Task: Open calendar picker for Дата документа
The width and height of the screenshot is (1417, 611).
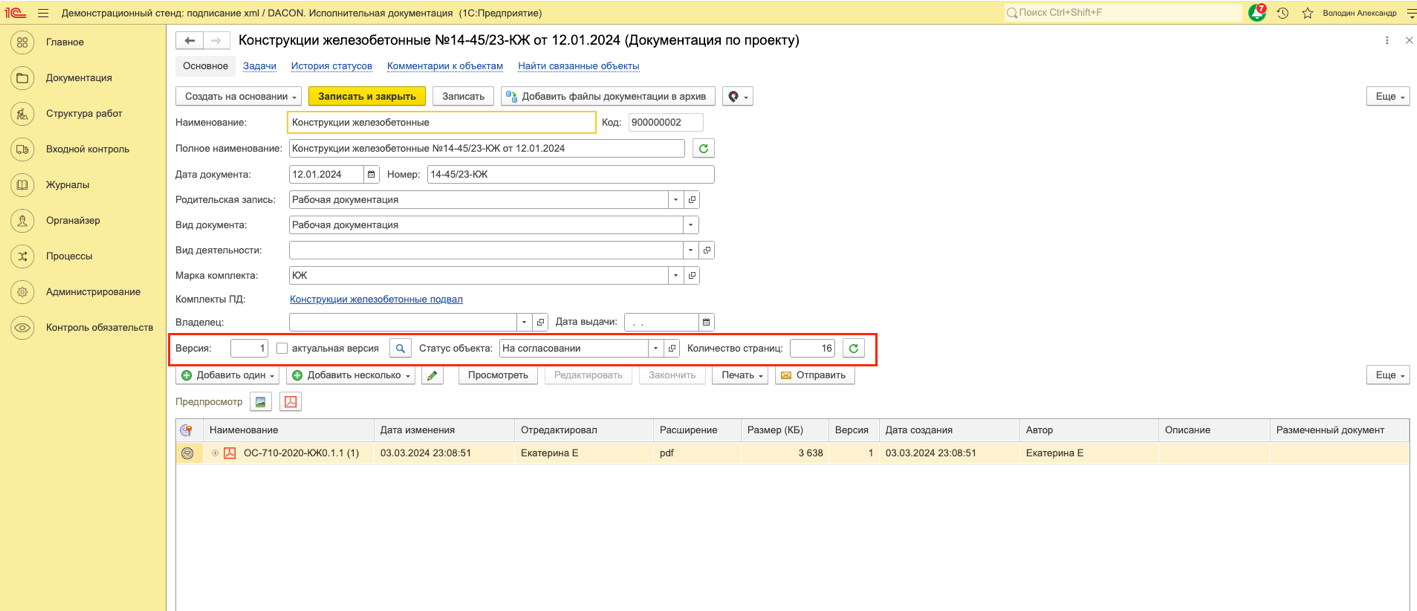Action: point(371,174)
